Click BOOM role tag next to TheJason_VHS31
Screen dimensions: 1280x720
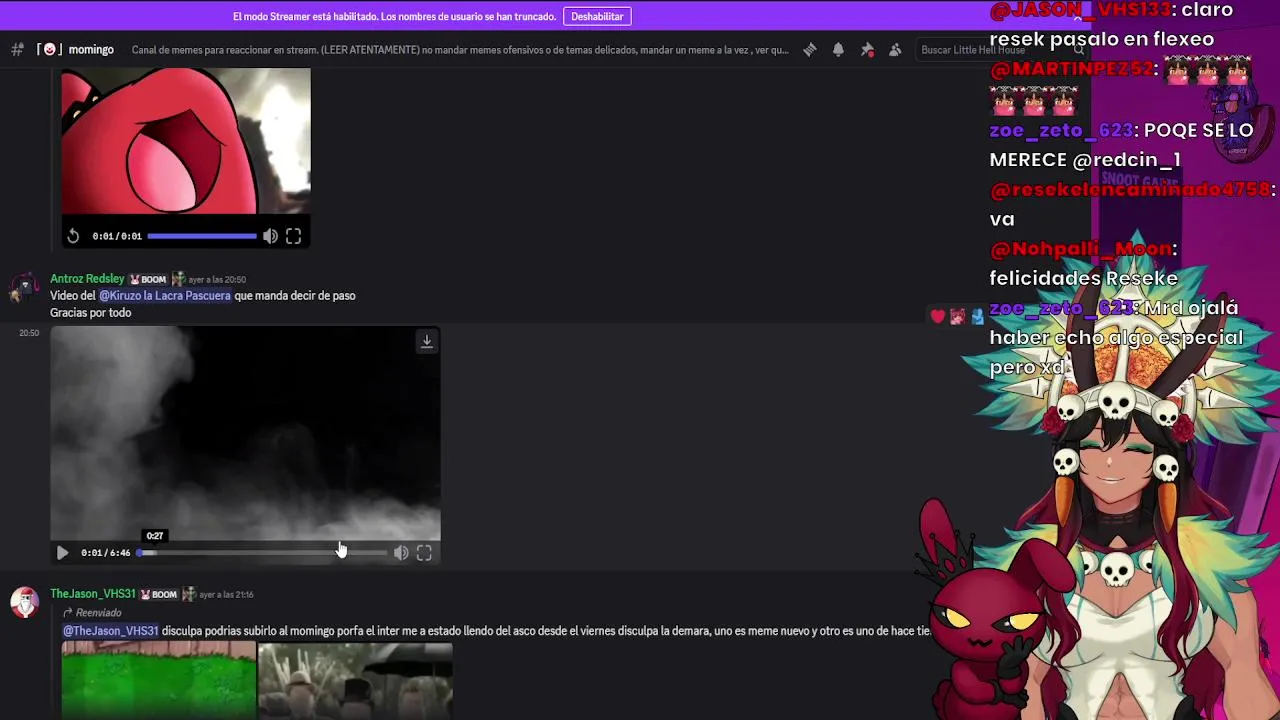click(x=158, y=594)
